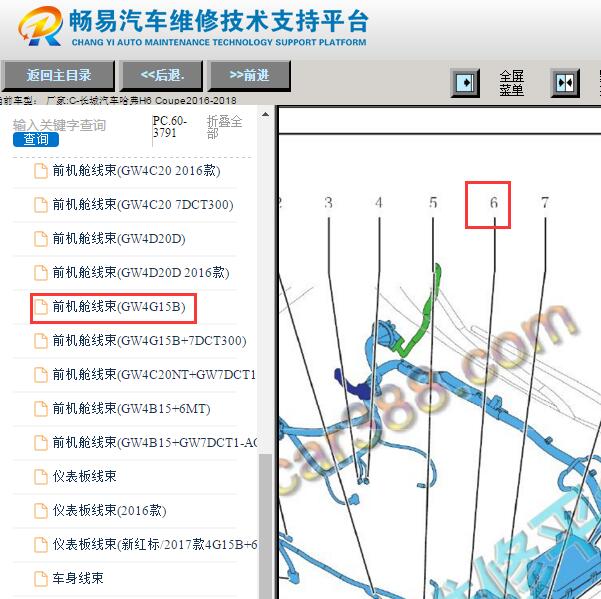Click the 返回主目录 button
This screenshot has height=599, width=601.
pos(58,75)
